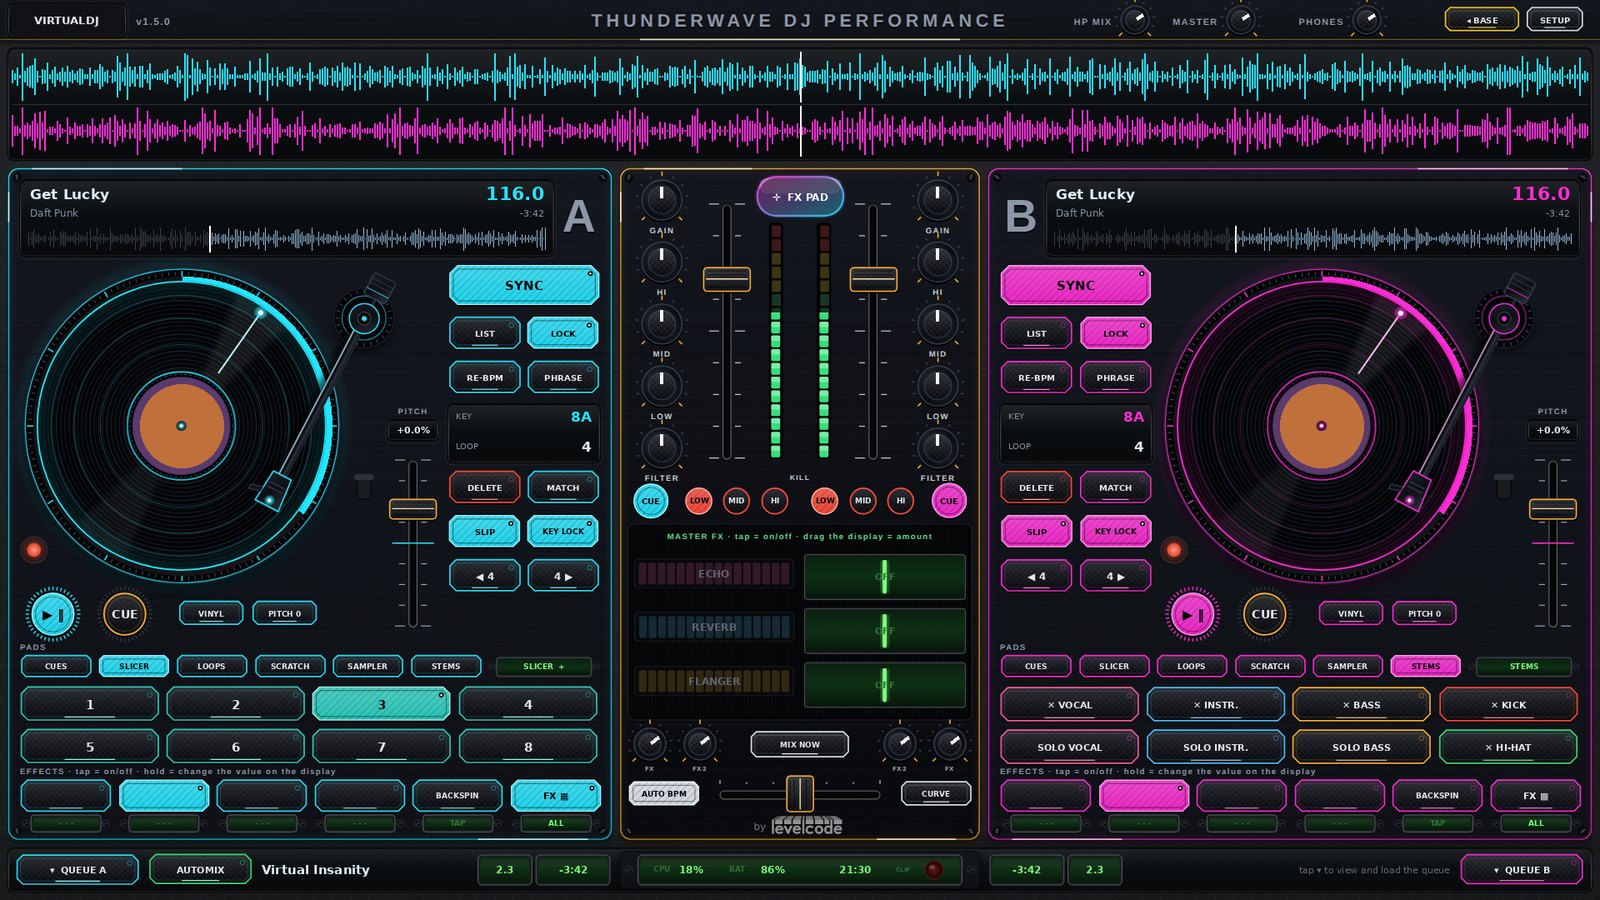This screenshot has height=900, width=1600.
Task: Click the crossfader handle
Action: pos(799,794)
